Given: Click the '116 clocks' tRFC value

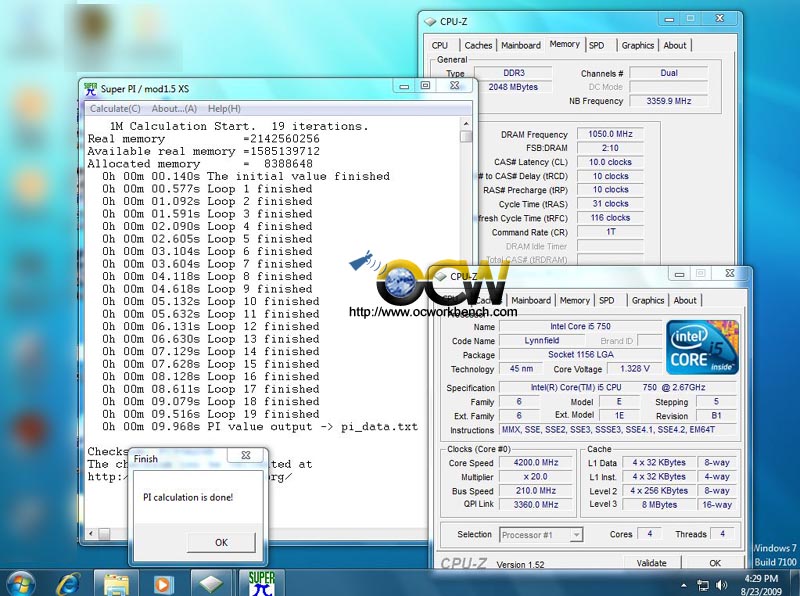Looking at the screenshot, I should pos(610,218).
